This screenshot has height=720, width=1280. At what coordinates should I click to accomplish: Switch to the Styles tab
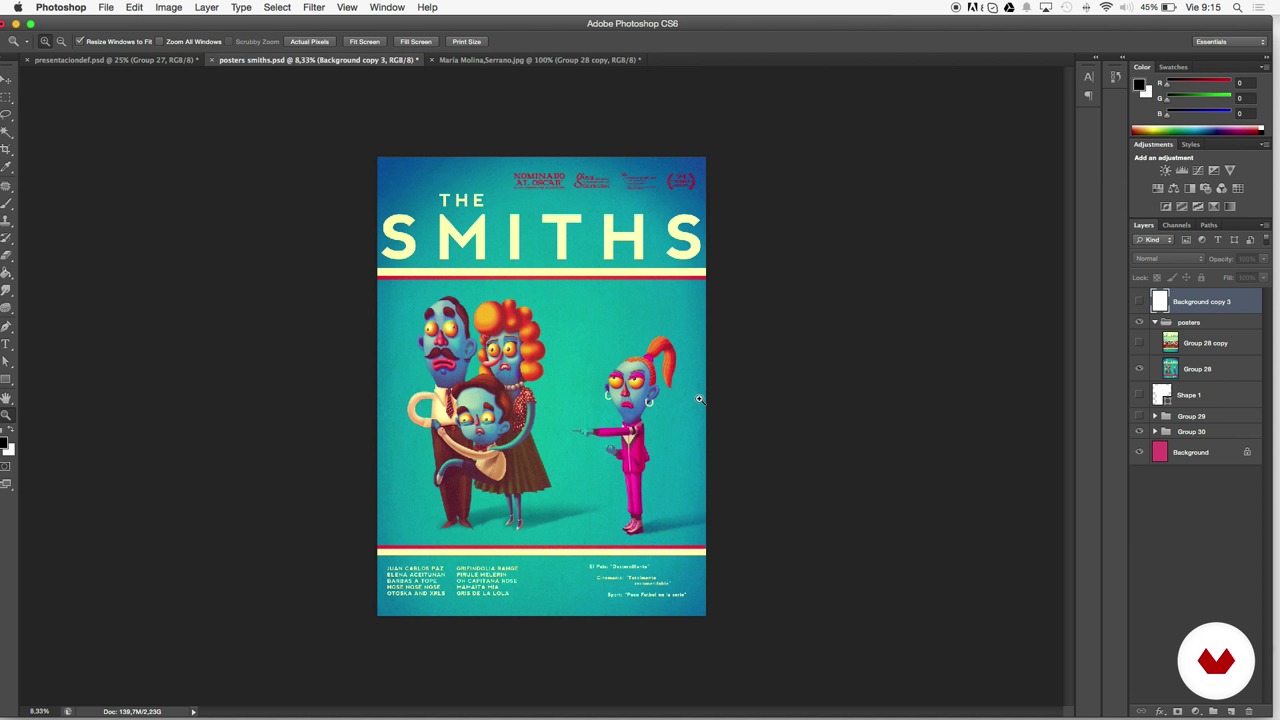point(1190,144)
